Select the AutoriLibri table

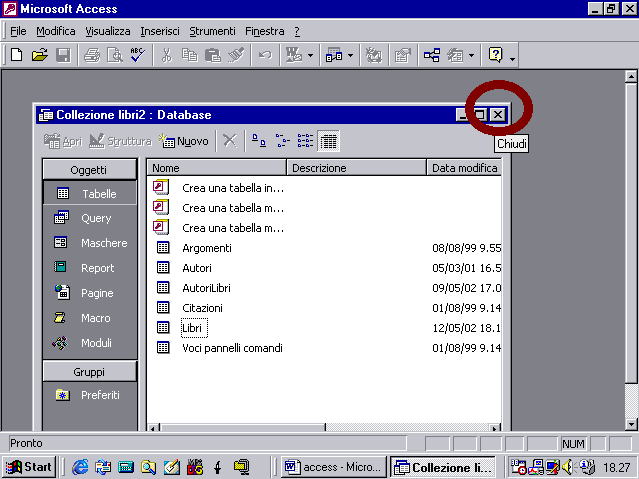pos(206,288)
